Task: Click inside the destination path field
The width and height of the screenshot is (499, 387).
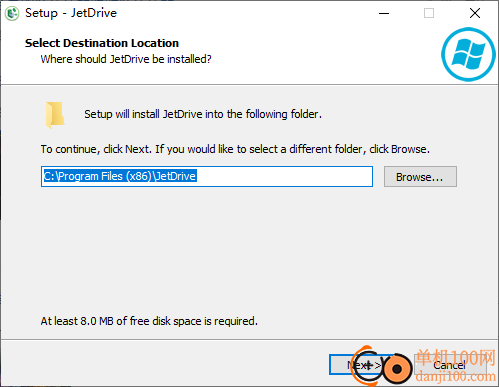Action: pyautogui.click(x=207, y=177)
